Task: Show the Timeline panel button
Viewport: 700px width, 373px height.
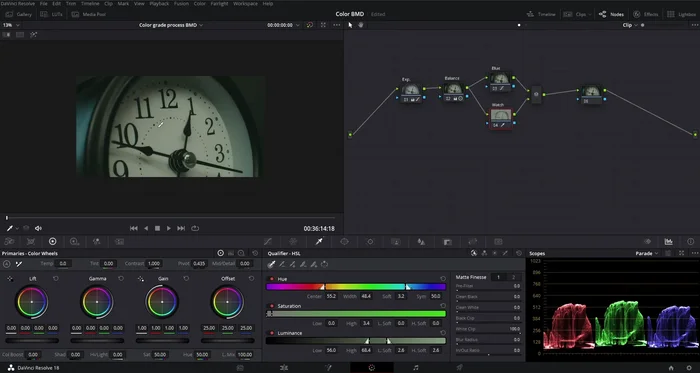Action: tap(541, 14)
